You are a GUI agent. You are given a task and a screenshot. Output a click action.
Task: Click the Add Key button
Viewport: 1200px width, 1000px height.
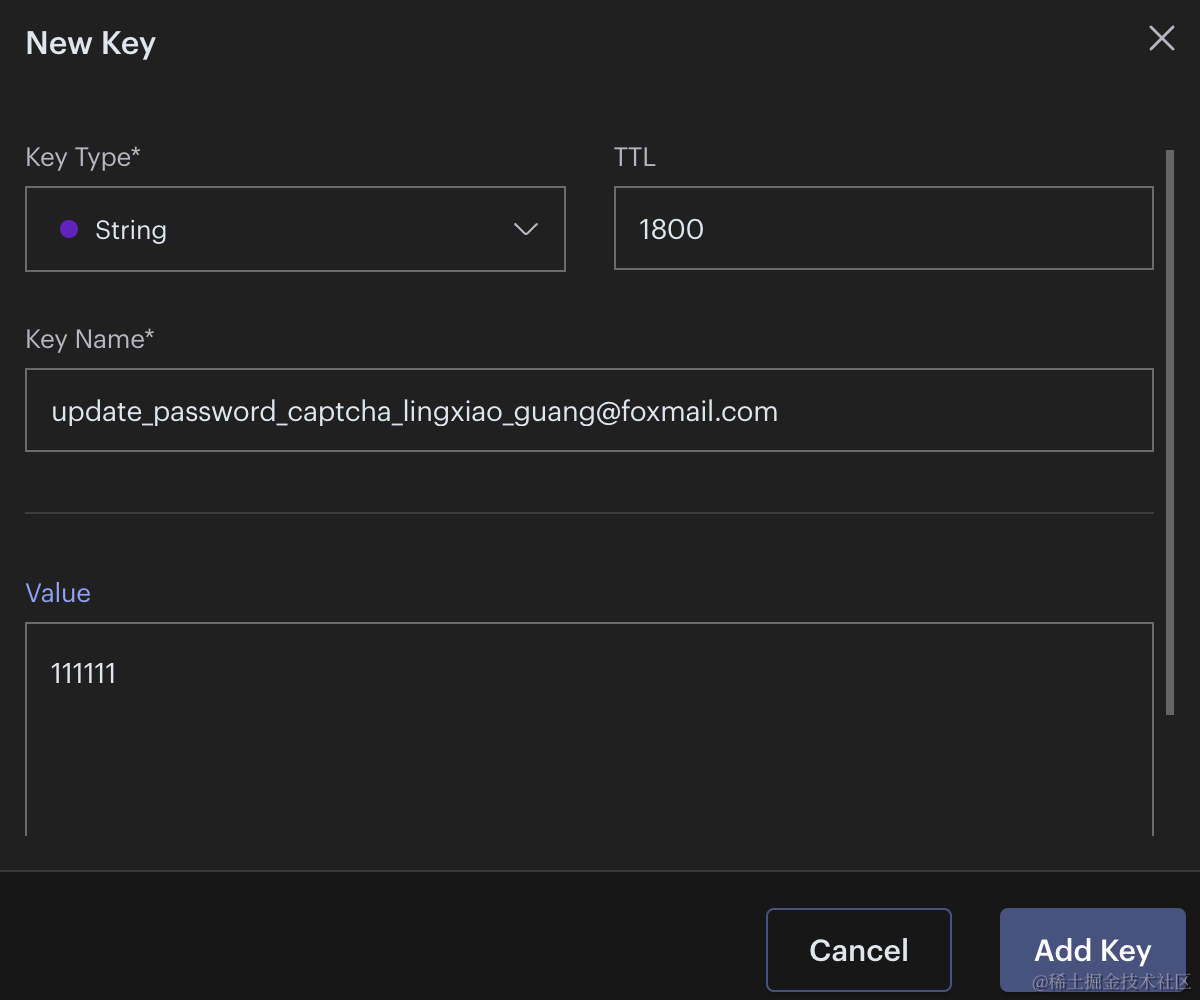(1092, 949)
